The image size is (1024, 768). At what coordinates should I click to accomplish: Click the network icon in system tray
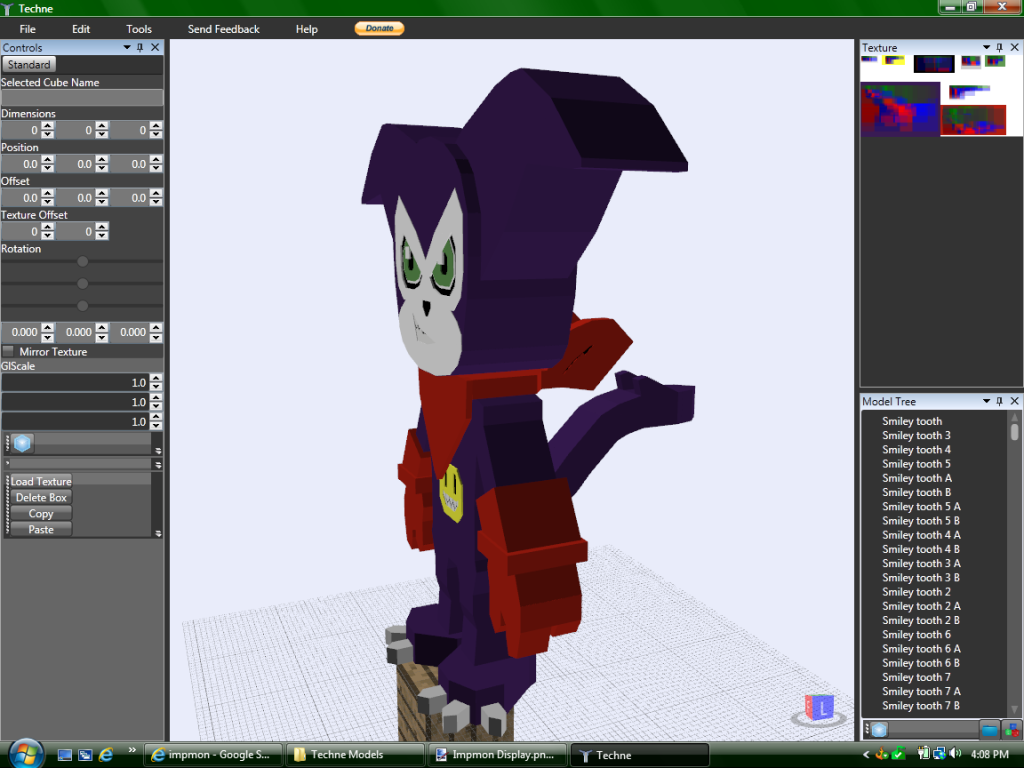940,754
